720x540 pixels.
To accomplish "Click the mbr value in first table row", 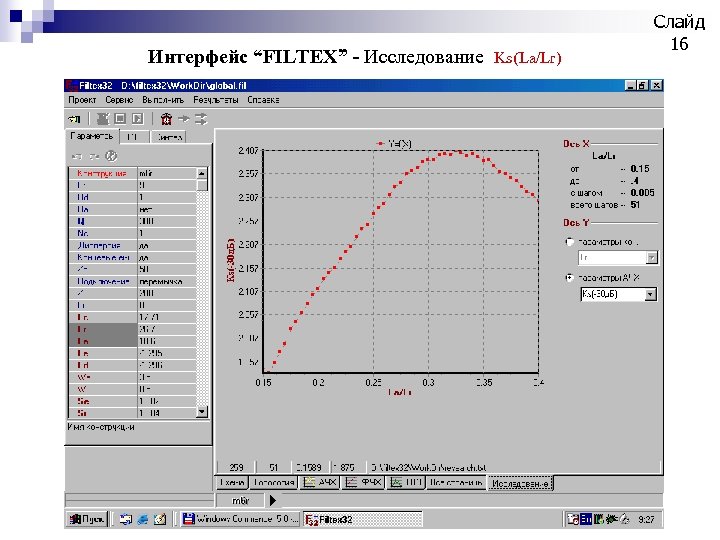I will (167, 173).
